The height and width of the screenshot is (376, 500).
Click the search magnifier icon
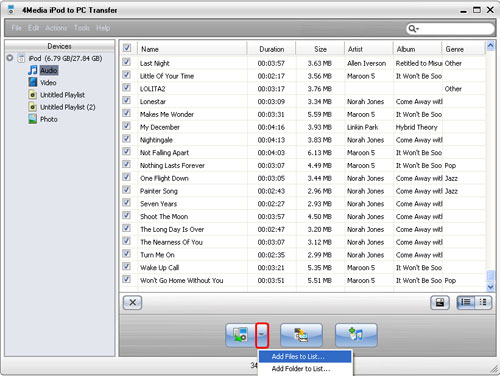click(x=413, y=29)
